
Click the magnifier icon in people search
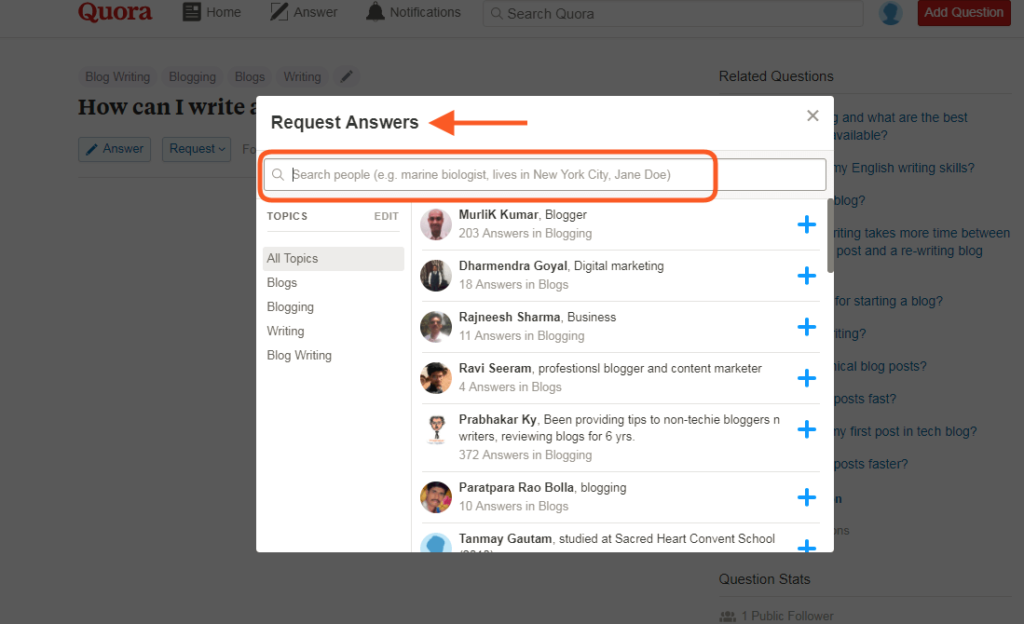278,175
